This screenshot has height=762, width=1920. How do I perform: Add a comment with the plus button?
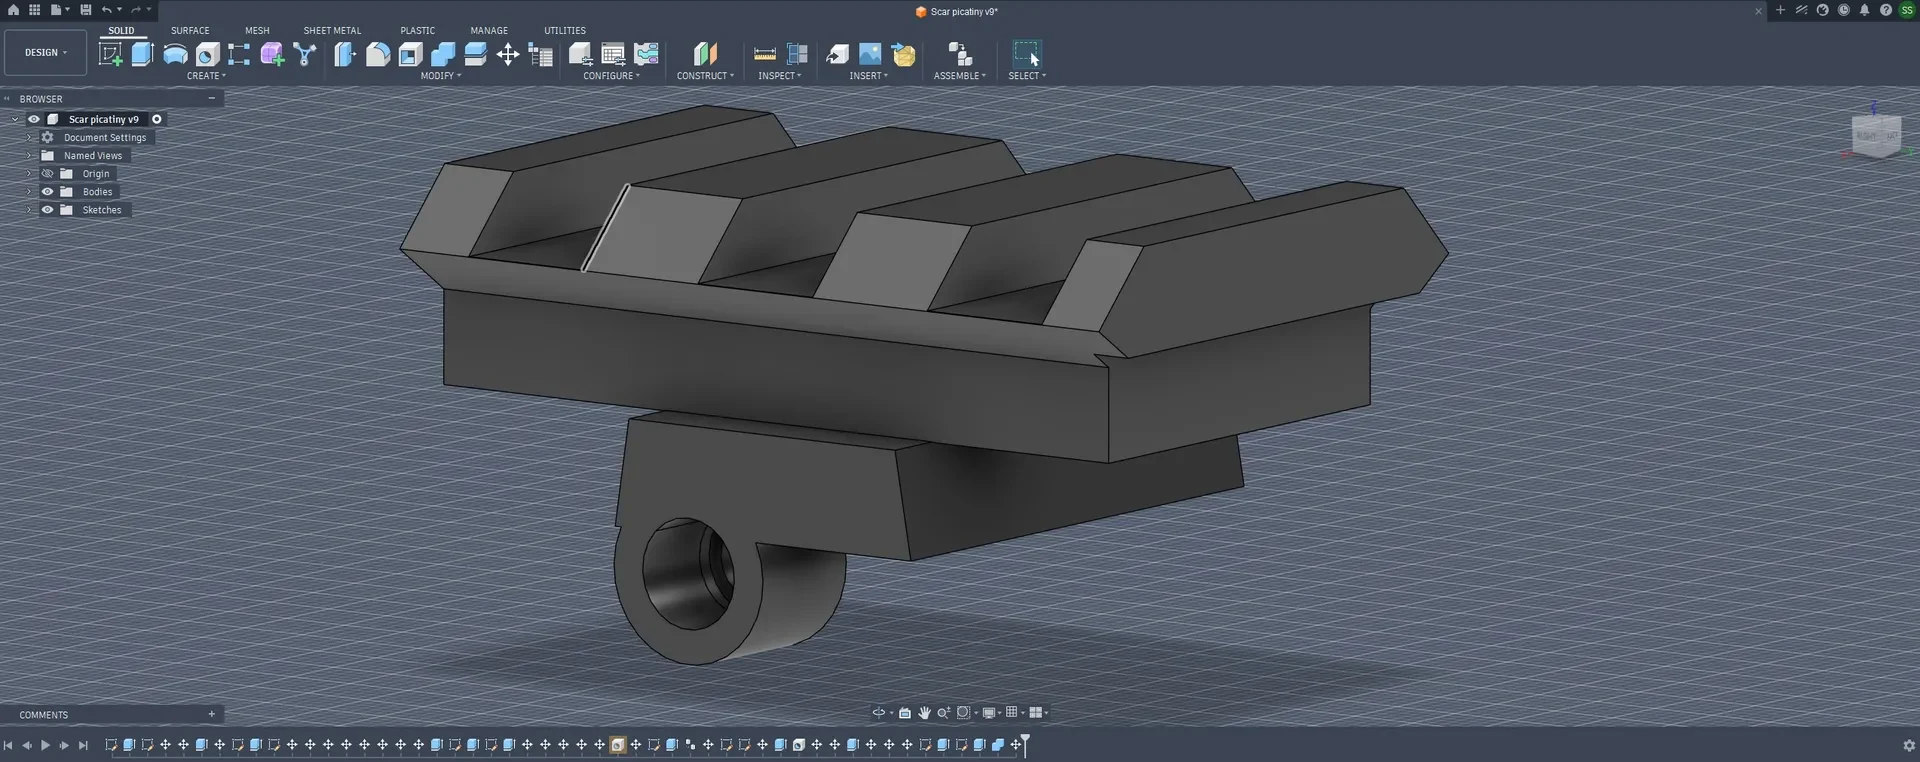(211, 715)
